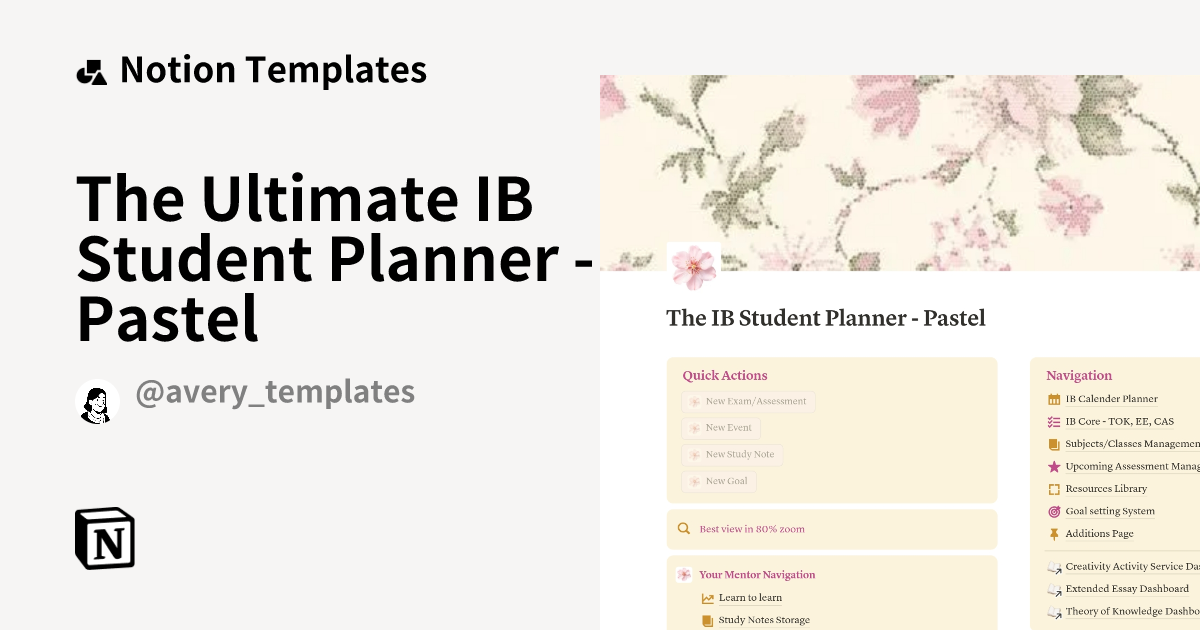Click the Notion Templates logo at the top
Image resolution: width=1200 pixels, height=630 pixels.
pos(91,68)
